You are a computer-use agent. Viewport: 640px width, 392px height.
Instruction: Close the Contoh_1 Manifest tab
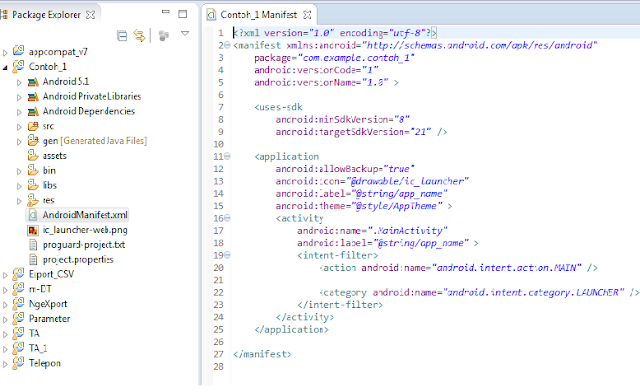307,15
